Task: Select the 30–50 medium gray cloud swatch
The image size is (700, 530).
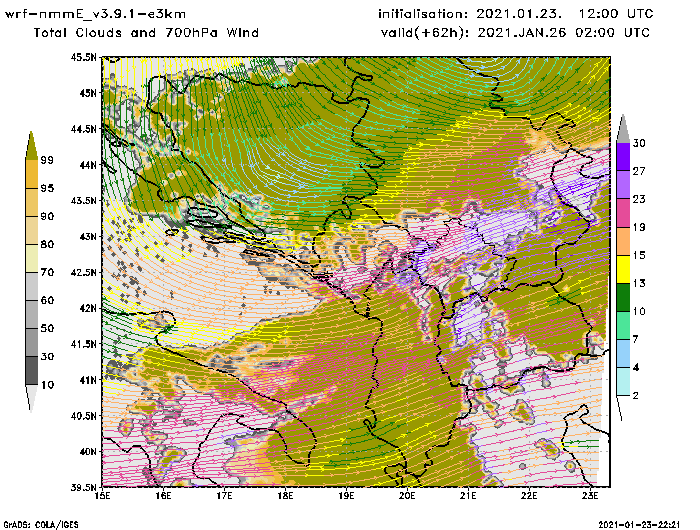Action: coord(32,342)
